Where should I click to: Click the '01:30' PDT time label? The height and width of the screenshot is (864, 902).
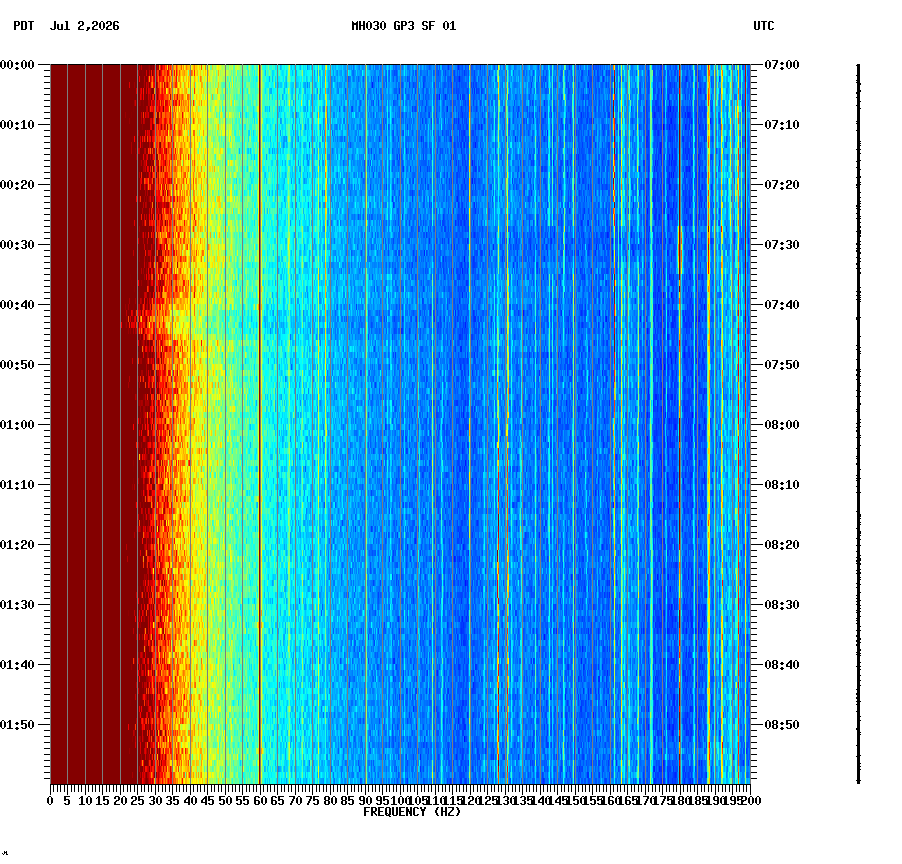[x=17, y=605]
